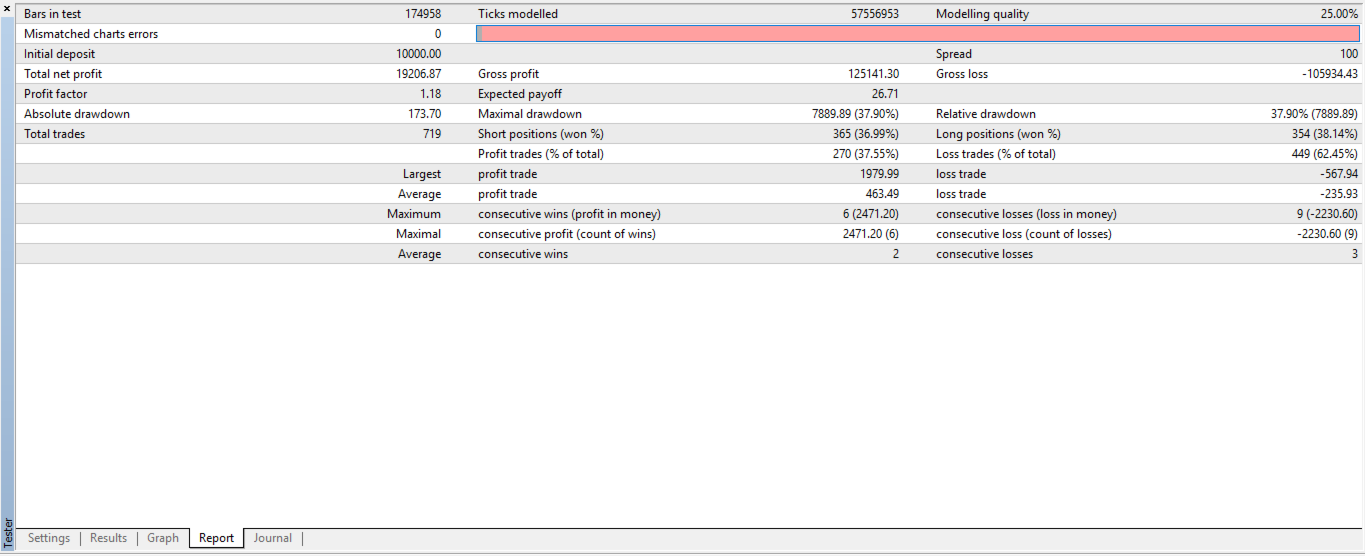Select Loss trades value 449 (62.45%)

point(1325,154)
